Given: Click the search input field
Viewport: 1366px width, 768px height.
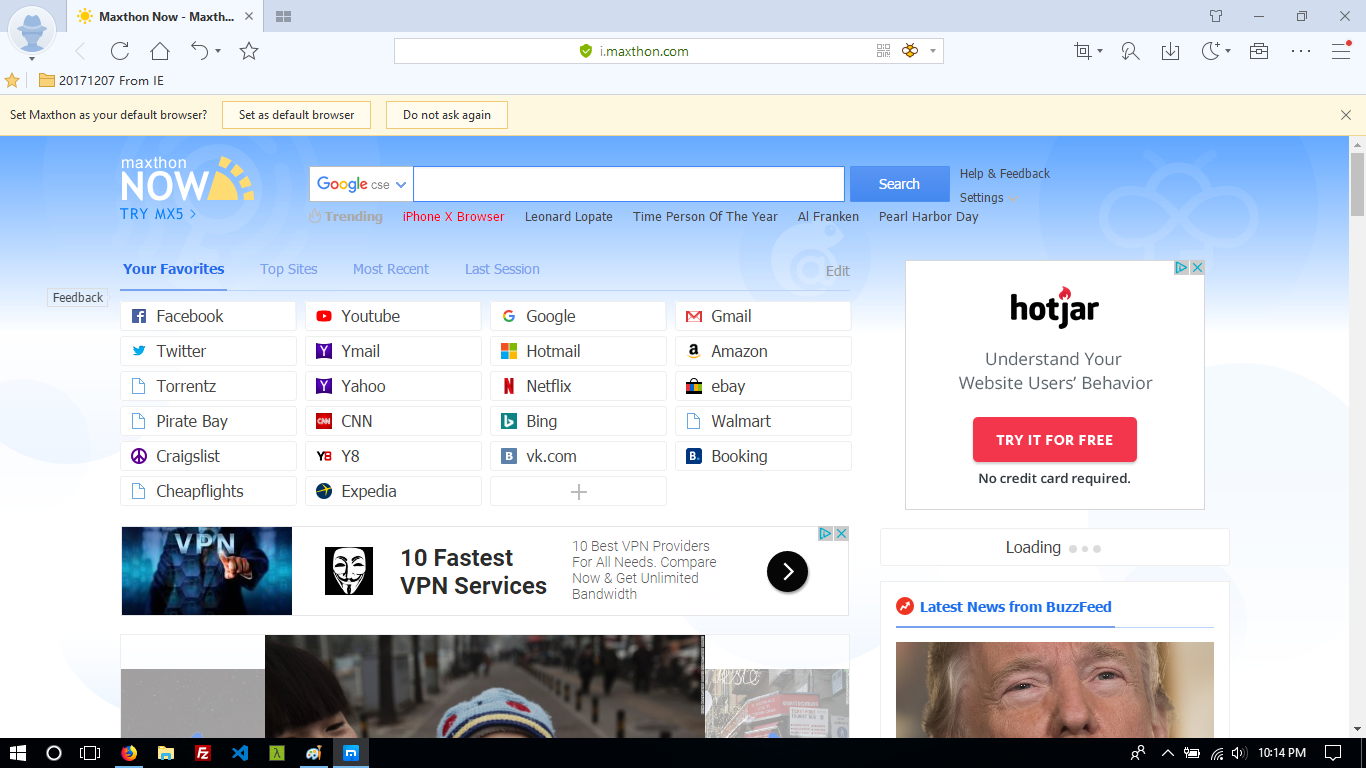Looking at the screenshot, I should click(629, 184).
